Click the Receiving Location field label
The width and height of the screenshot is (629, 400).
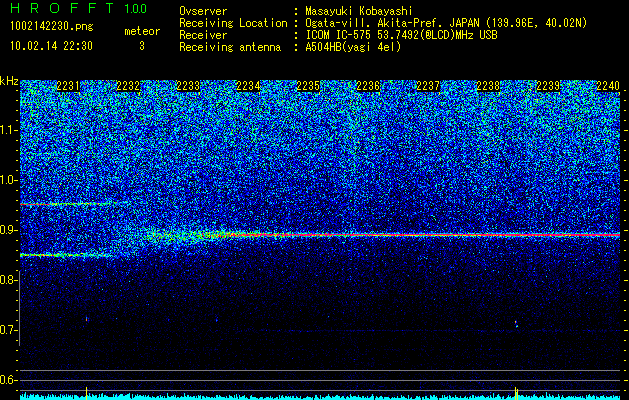233,23
